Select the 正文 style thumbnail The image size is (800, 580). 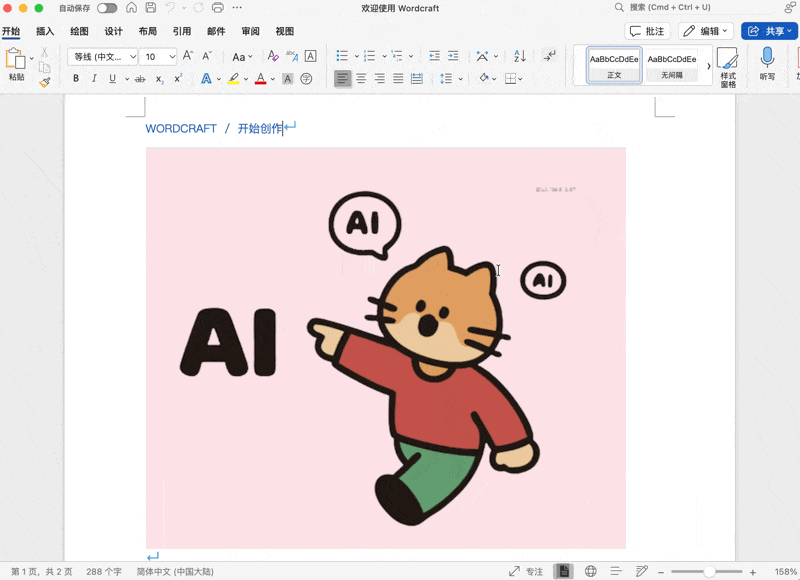[x=614, y=65]
